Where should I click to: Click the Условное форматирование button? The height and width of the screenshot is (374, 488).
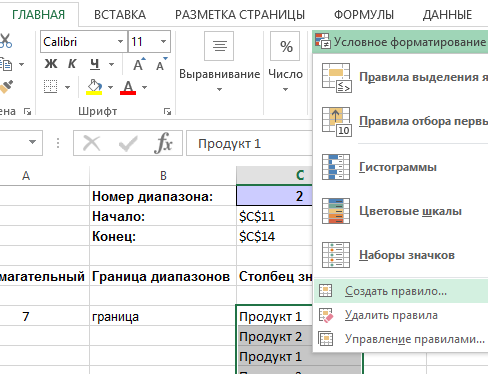(400, 42)
